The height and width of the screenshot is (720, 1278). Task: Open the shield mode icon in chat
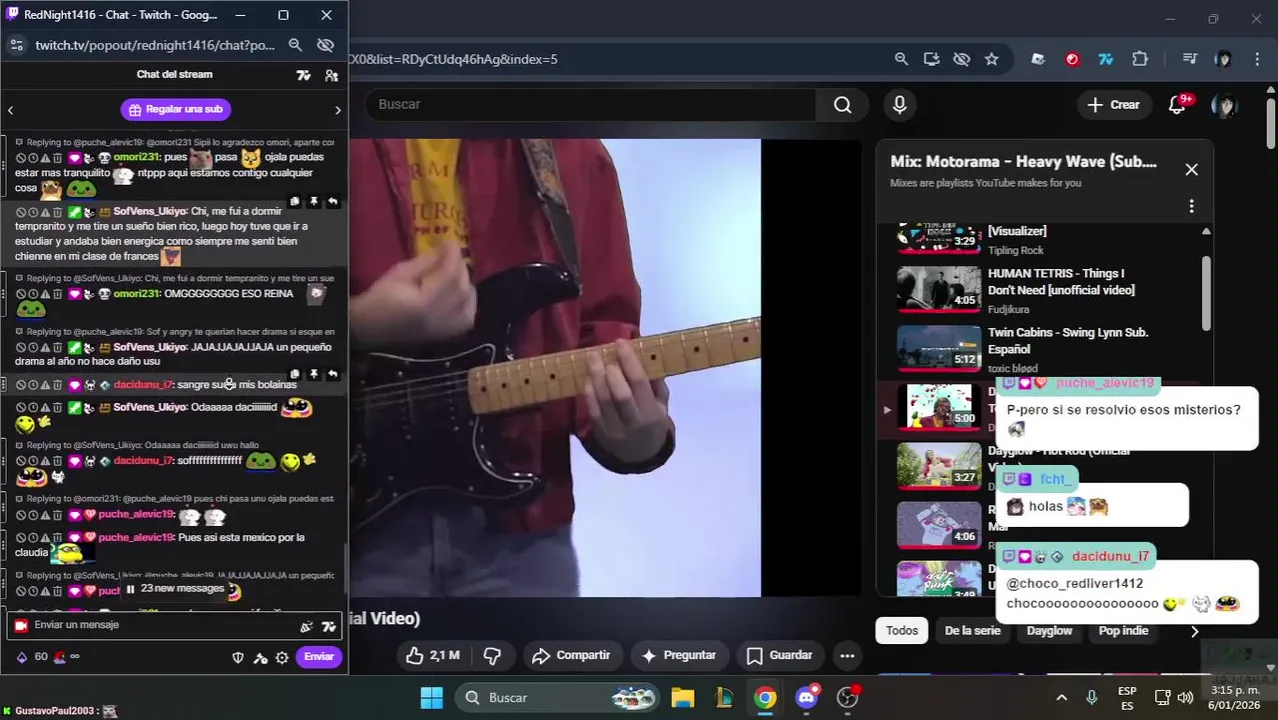[238, 657]
